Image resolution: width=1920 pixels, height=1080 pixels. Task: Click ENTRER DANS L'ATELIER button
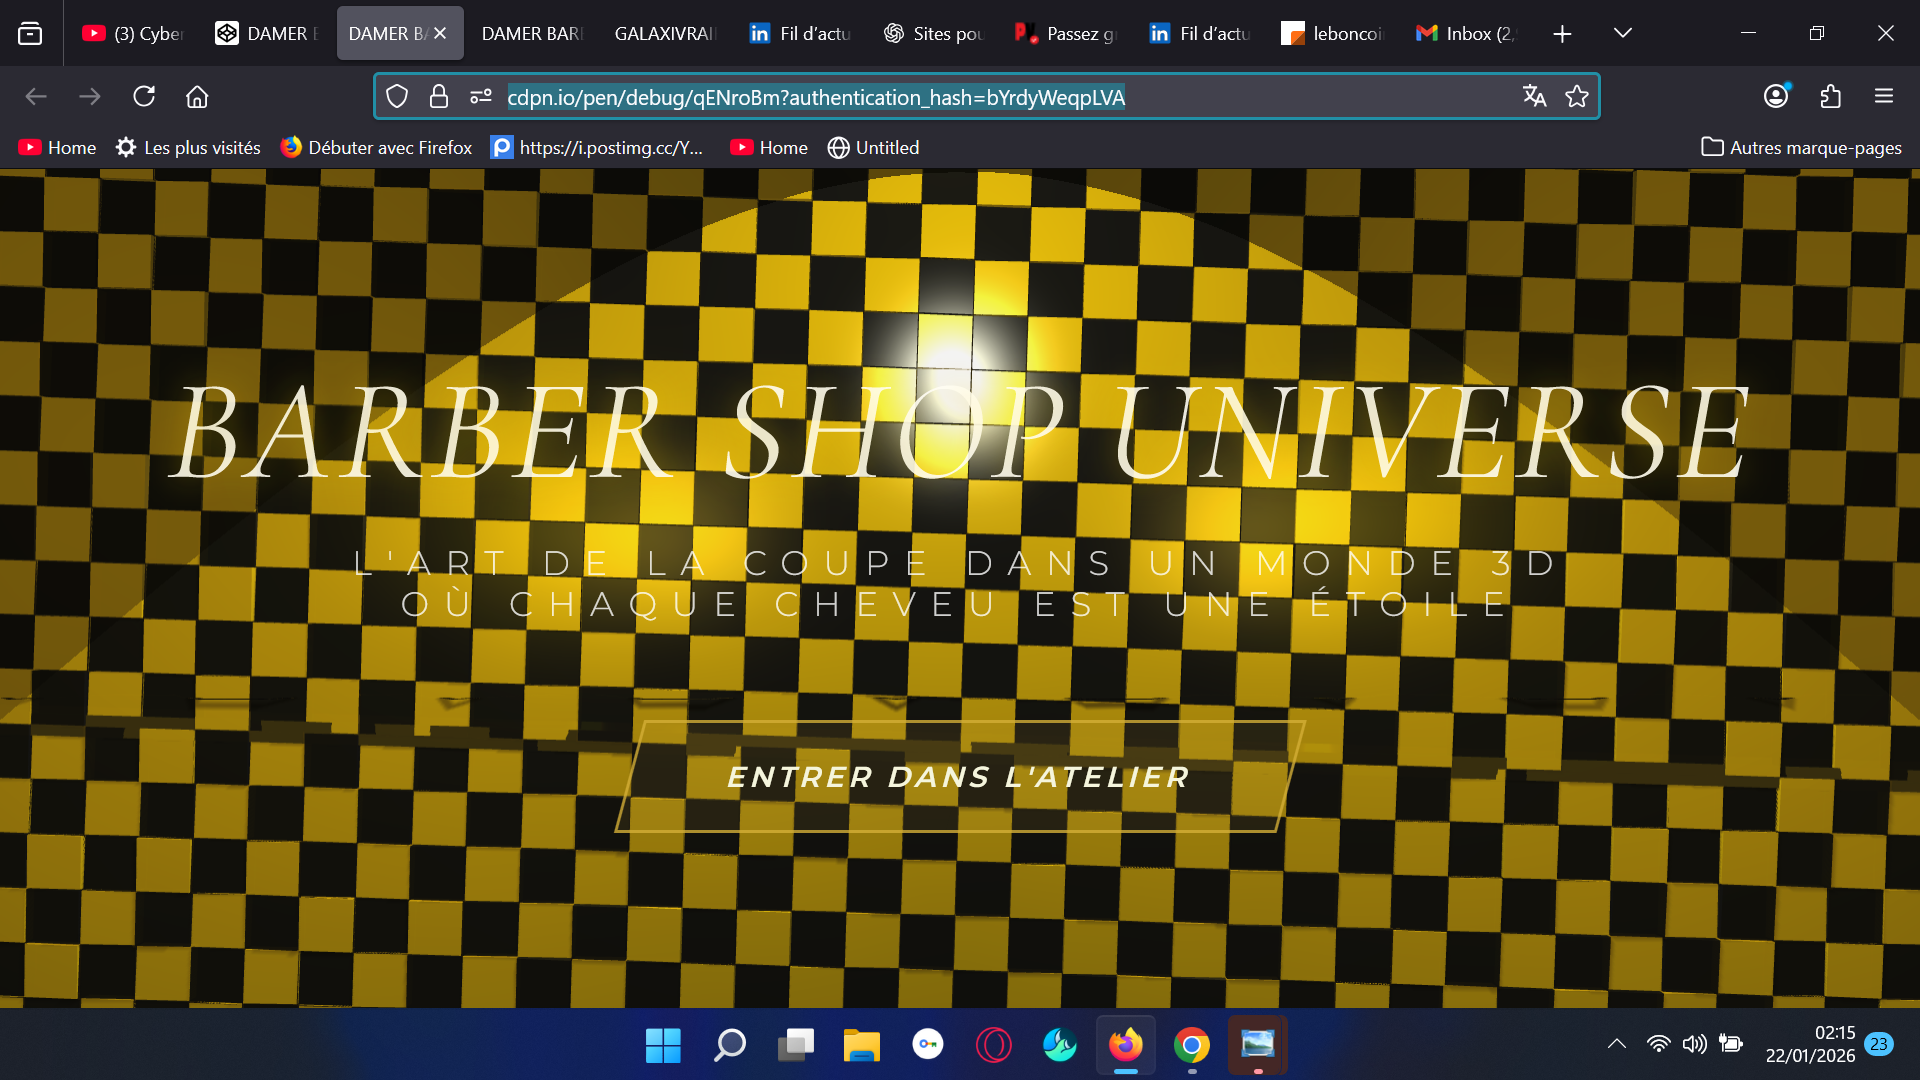point(959,777)
